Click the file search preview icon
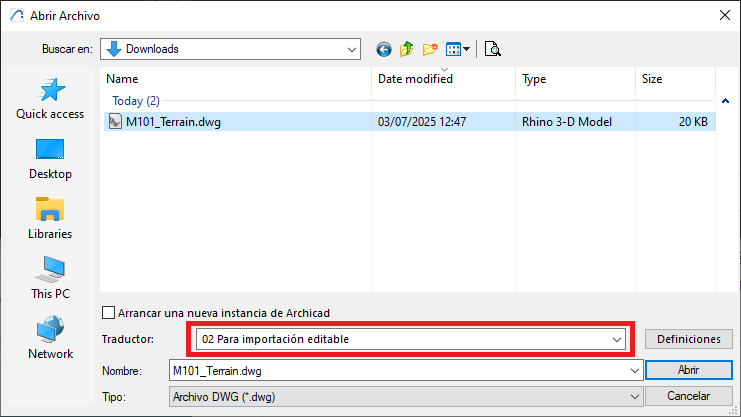The width and height of the screenshot is (741, 417). click(x=492, y=48)
